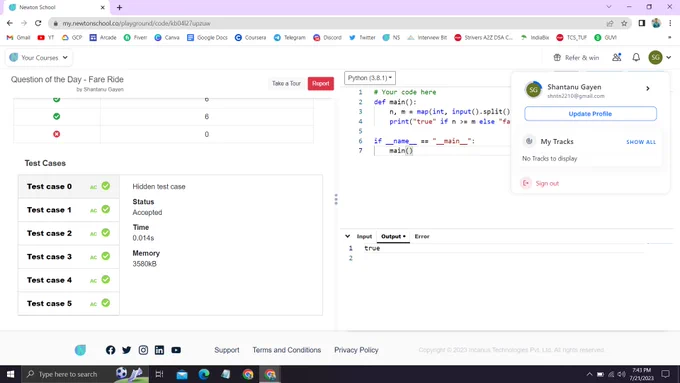Viewport: 680px width, 383px height.
Task: Select Test case 2 tab
Action: click(x=69, y=233)
